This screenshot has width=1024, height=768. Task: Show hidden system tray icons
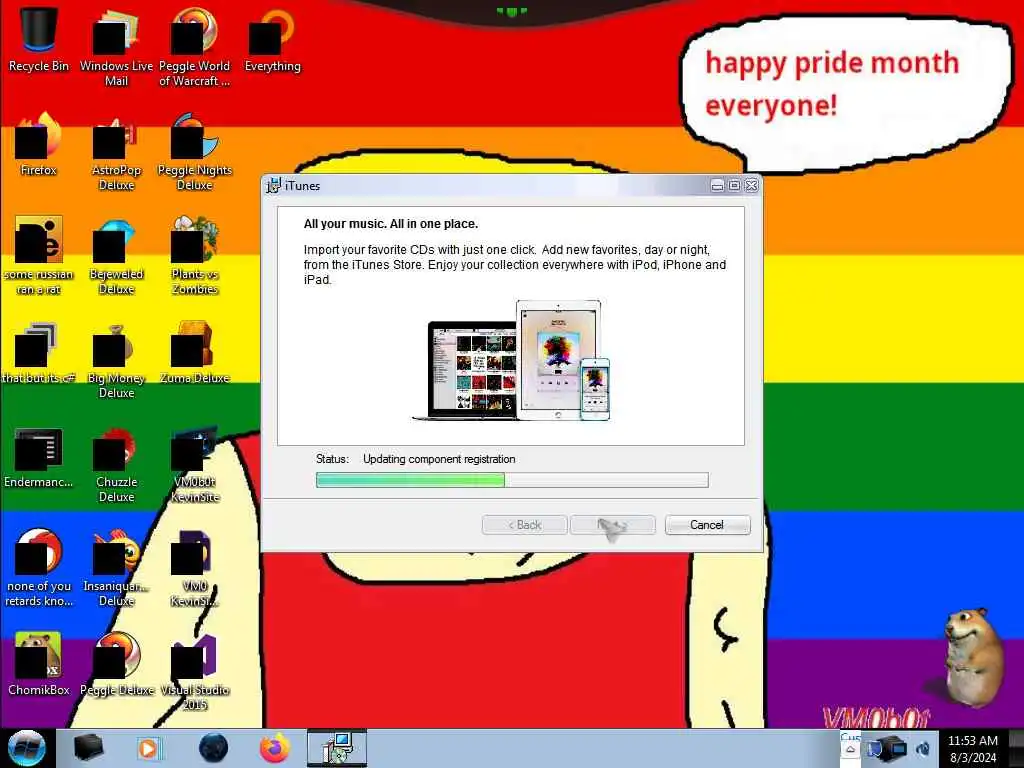click(x=850, y=749)
